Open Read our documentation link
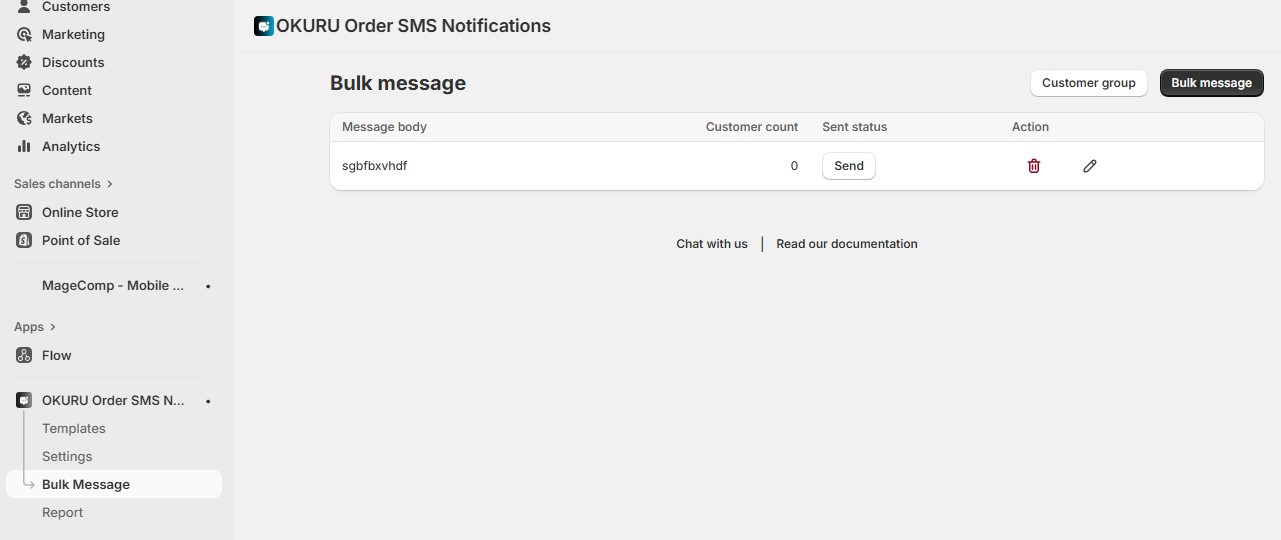 [x=846, y=244]
